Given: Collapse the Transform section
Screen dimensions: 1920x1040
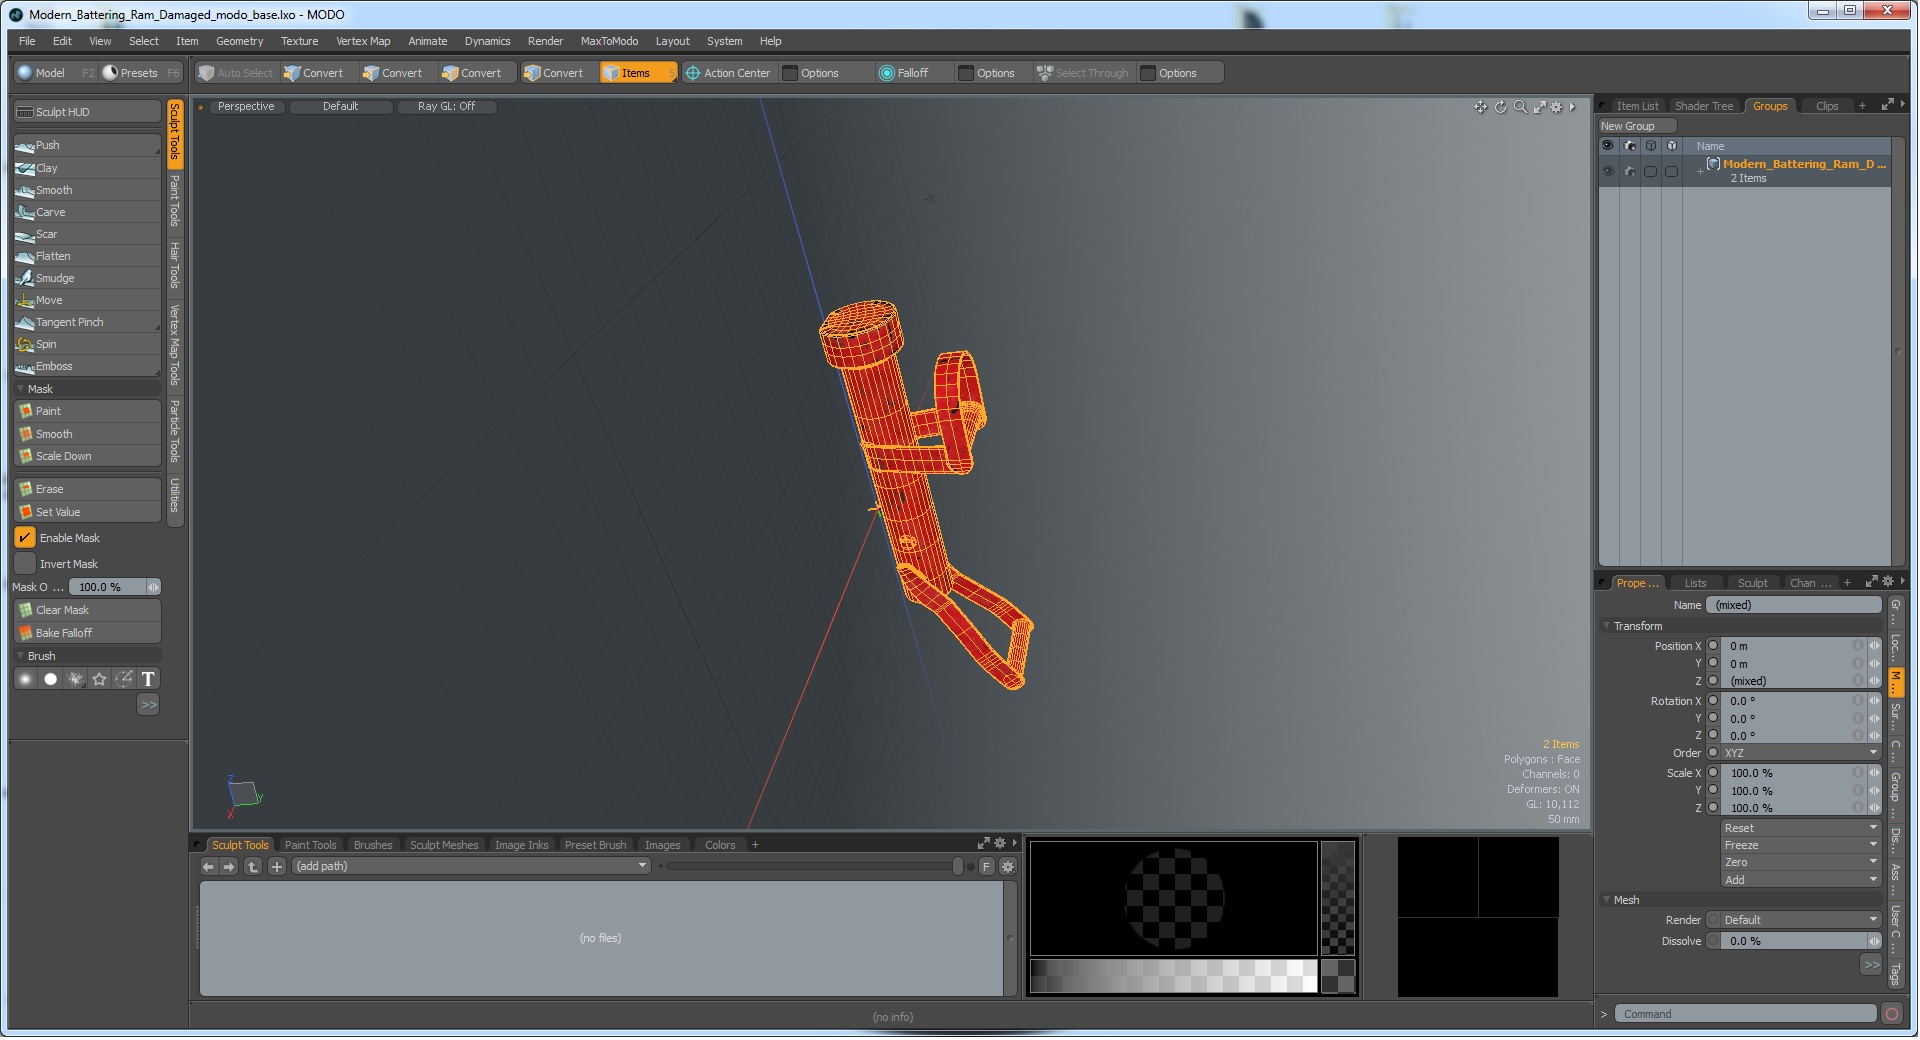Looking at the screenshot, I should [1606, 626].
